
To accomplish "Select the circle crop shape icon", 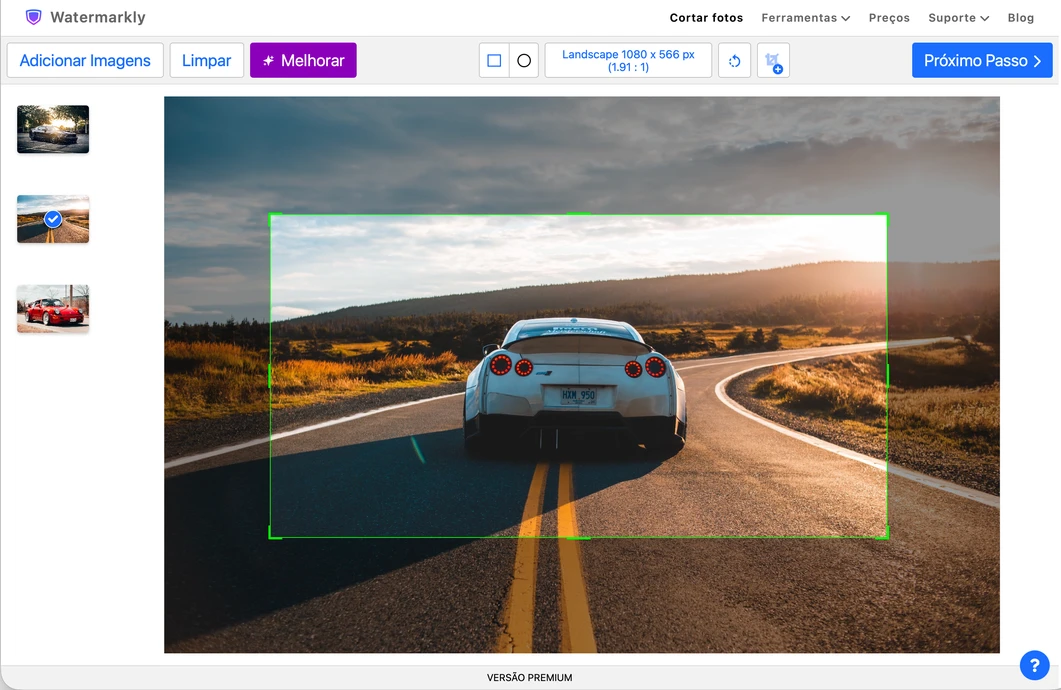I will [x=524, y=60].
